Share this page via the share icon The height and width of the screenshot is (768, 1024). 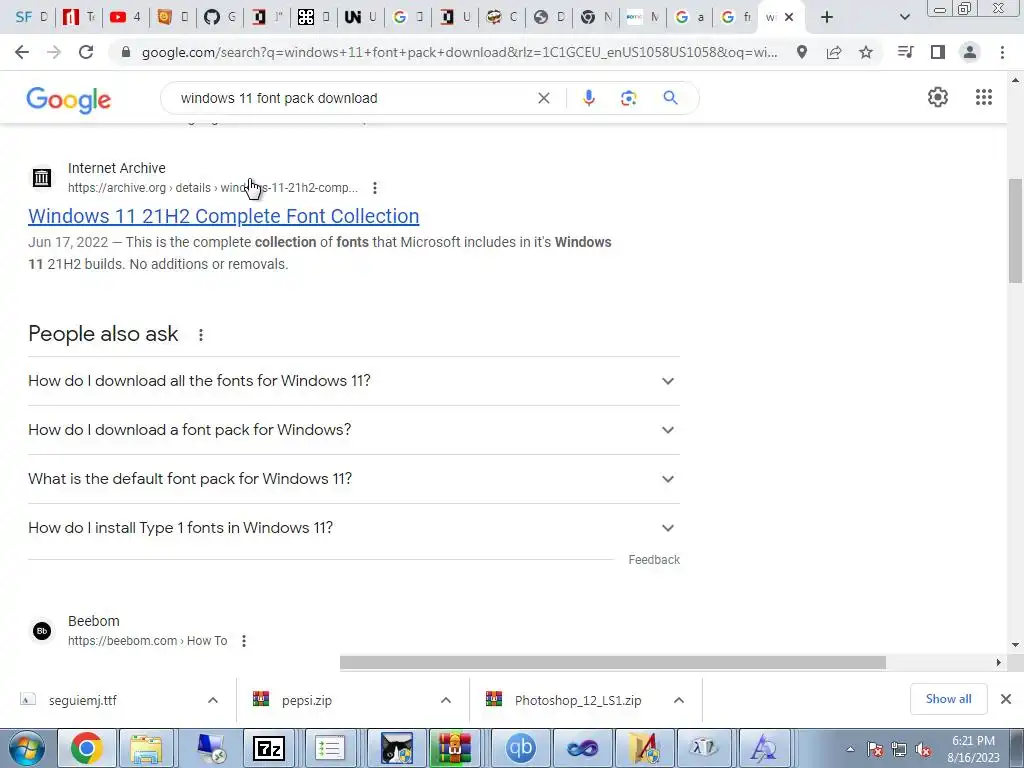834,52
